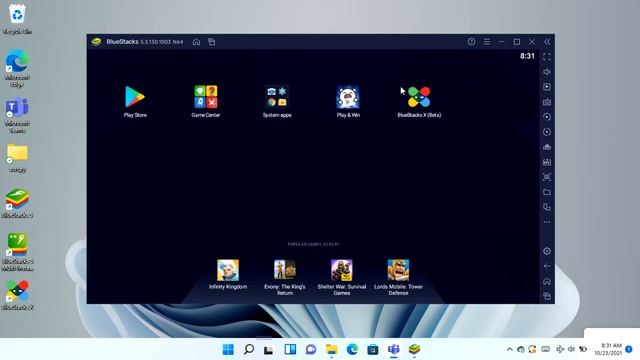Open Microsoft Edge from the taskbar
The image size is (640, 360).
click(x=352, y=349)
